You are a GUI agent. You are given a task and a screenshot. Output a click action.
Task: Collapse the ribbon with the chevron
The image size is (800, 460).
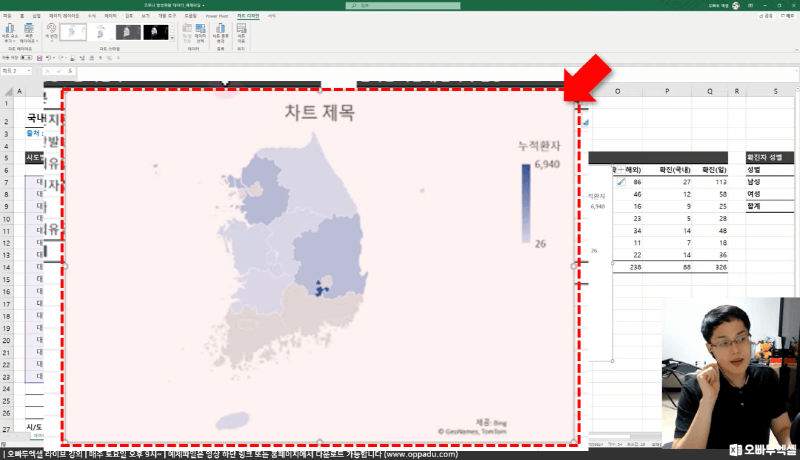(796, 49)
